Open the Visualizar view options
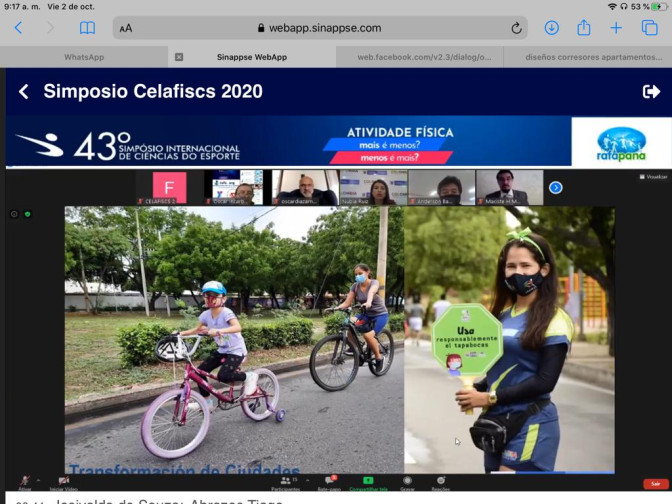Screen dimensions: 672x504 click(655, 176)
